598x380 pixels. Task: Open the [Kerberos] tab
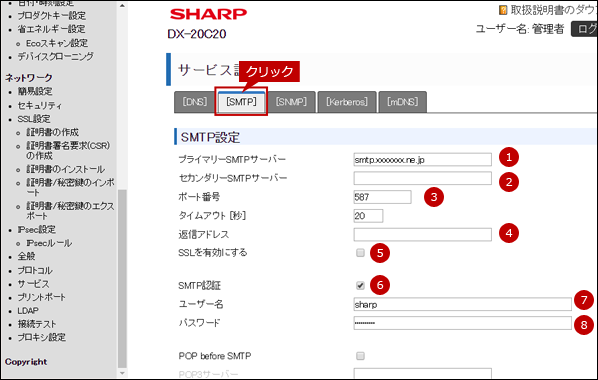click(347, 102)
